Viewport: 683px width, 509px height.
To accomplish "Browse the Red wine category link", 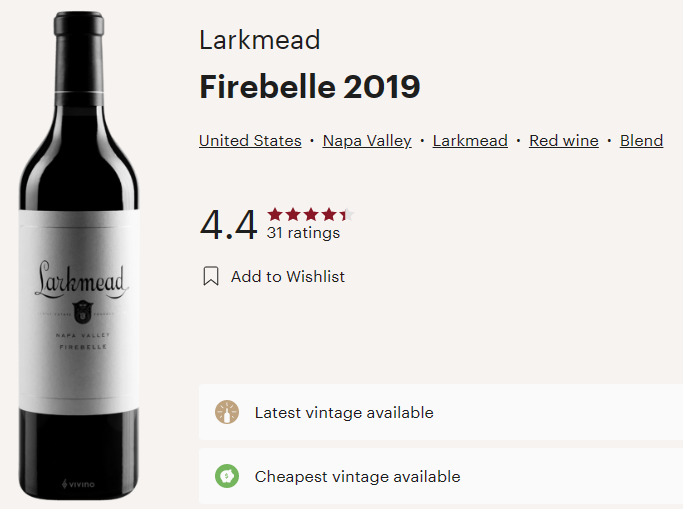I will [563, 141].
